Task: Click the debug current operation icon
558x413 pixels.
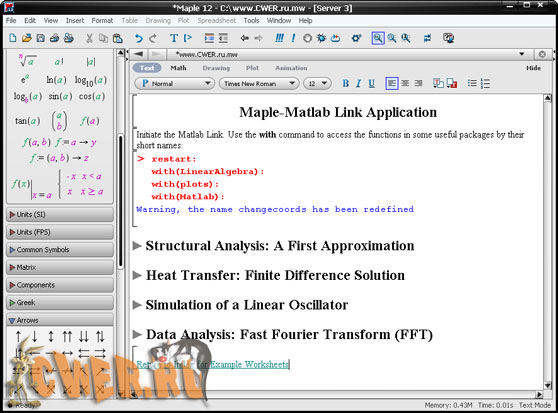Action: click(x=321, y=38)
